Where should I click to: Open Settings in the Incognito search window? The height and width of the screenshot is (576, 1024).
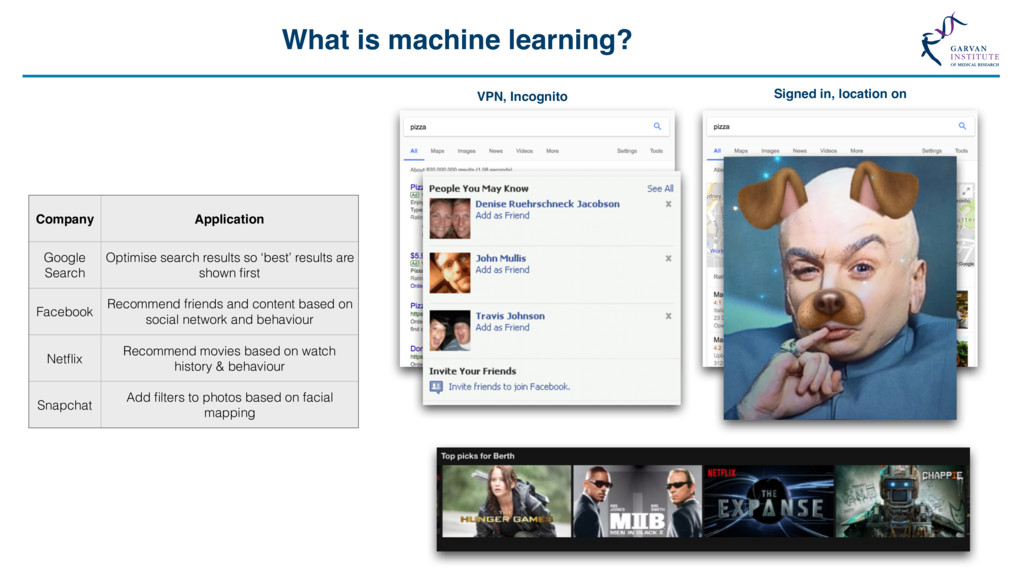[627, 151]
